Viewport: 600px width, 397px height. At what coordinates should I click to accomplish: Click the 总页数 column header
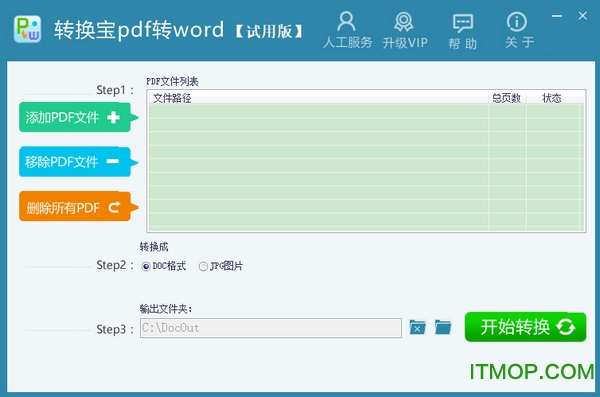pos(507,98)
